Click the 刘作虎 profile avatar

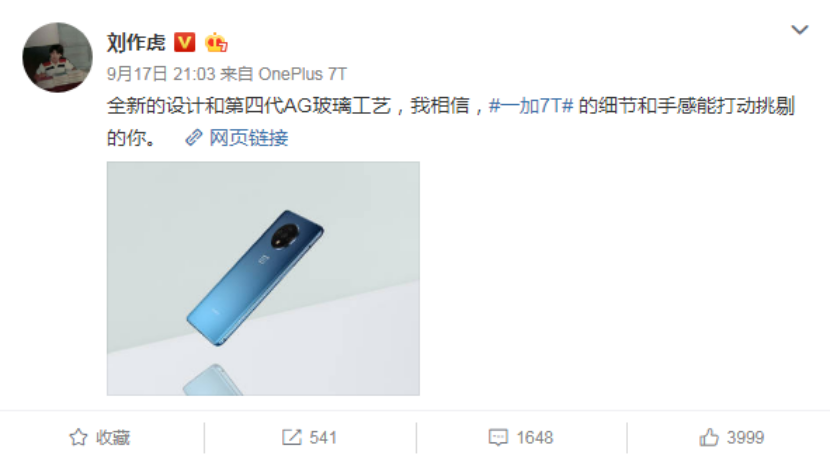pos(57,57)
